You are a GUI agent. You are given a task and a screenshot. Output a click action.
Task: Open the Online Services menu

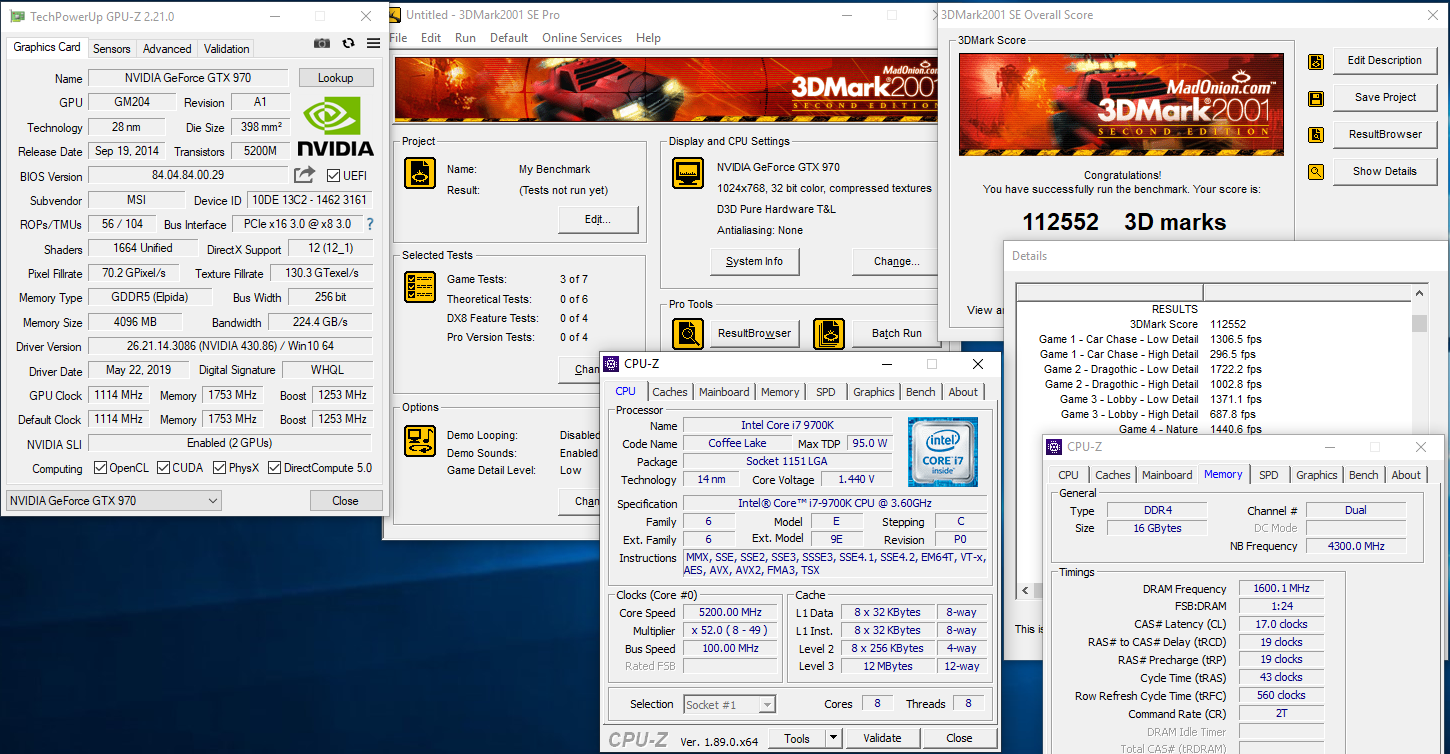tap(582, 38)
